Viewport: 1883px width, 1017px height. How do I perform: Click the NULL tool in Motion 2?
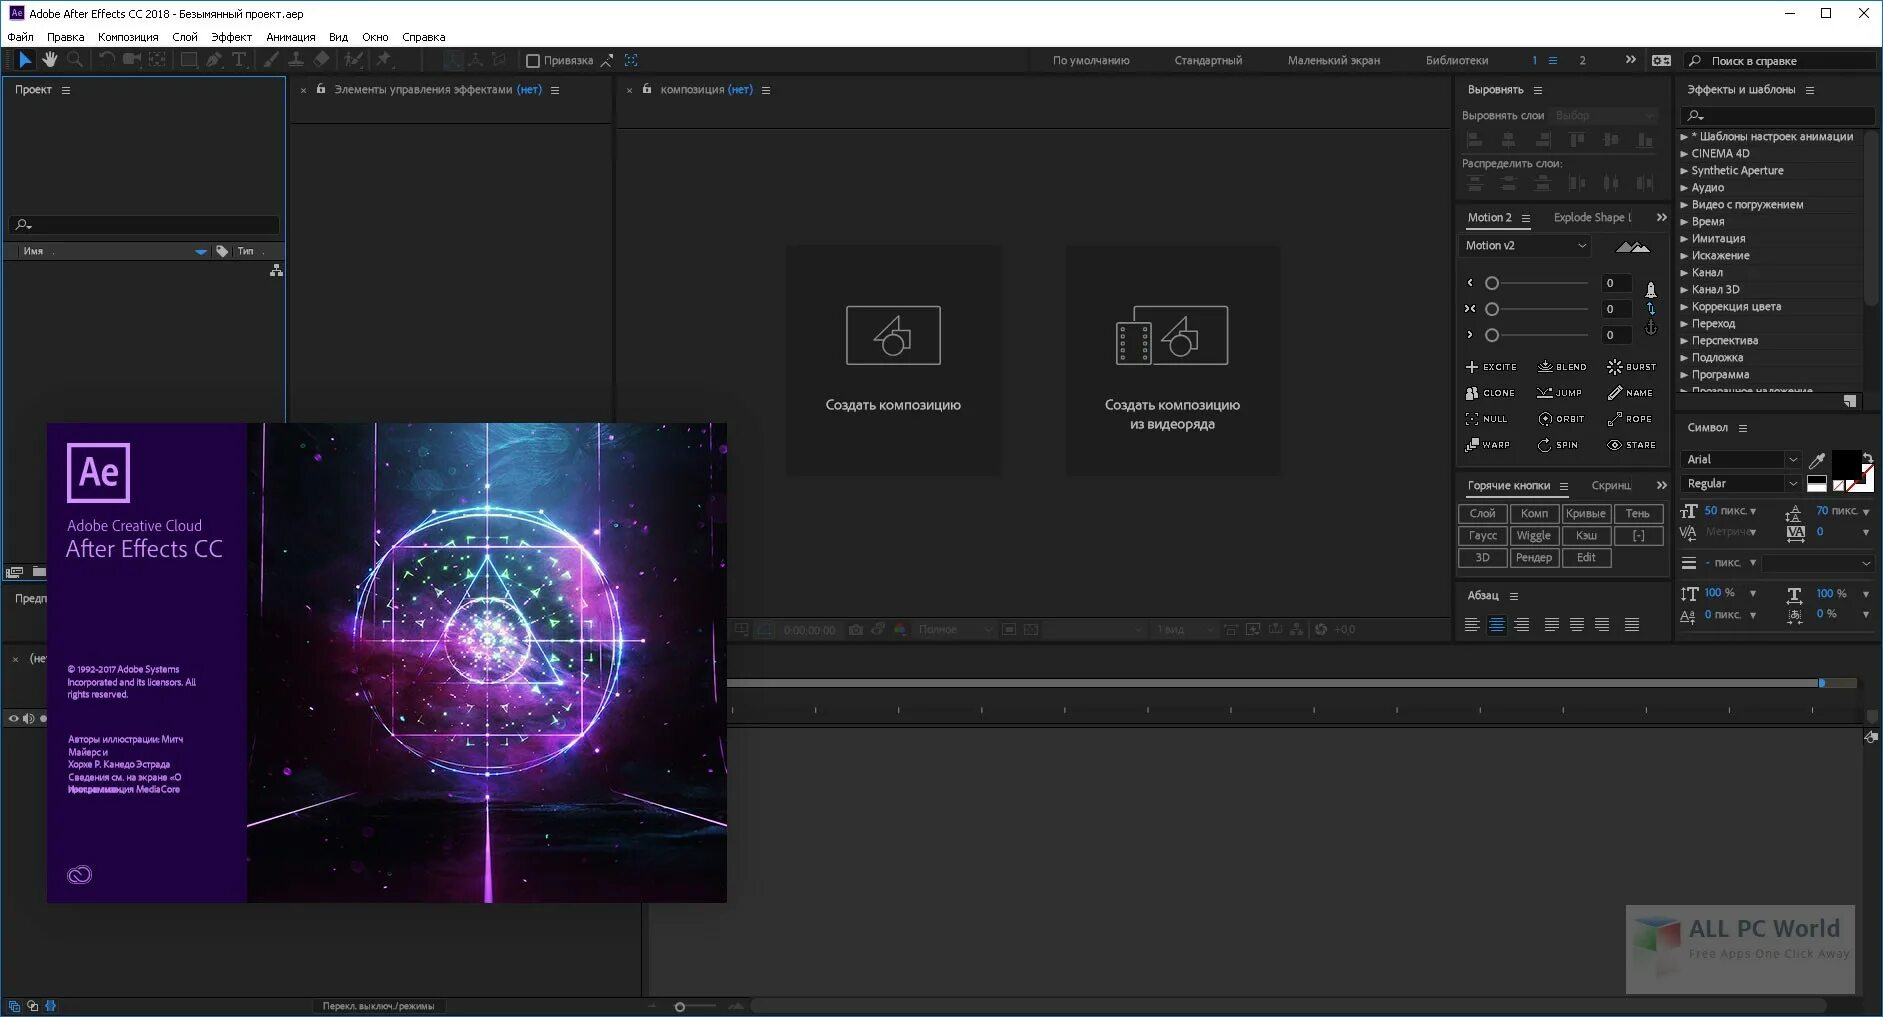point(1486,419)
